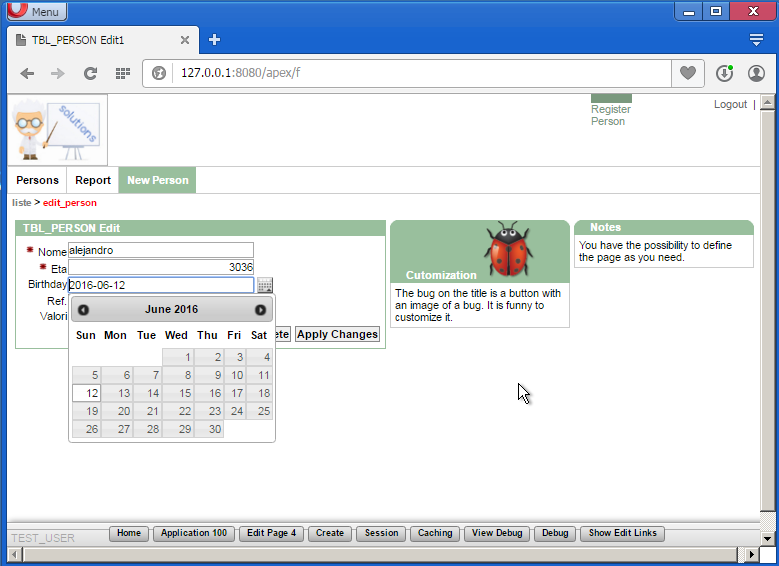Click the browser back arrow
Screen dimensions: 779x566
pyautogui.click(x=27, y=73)
